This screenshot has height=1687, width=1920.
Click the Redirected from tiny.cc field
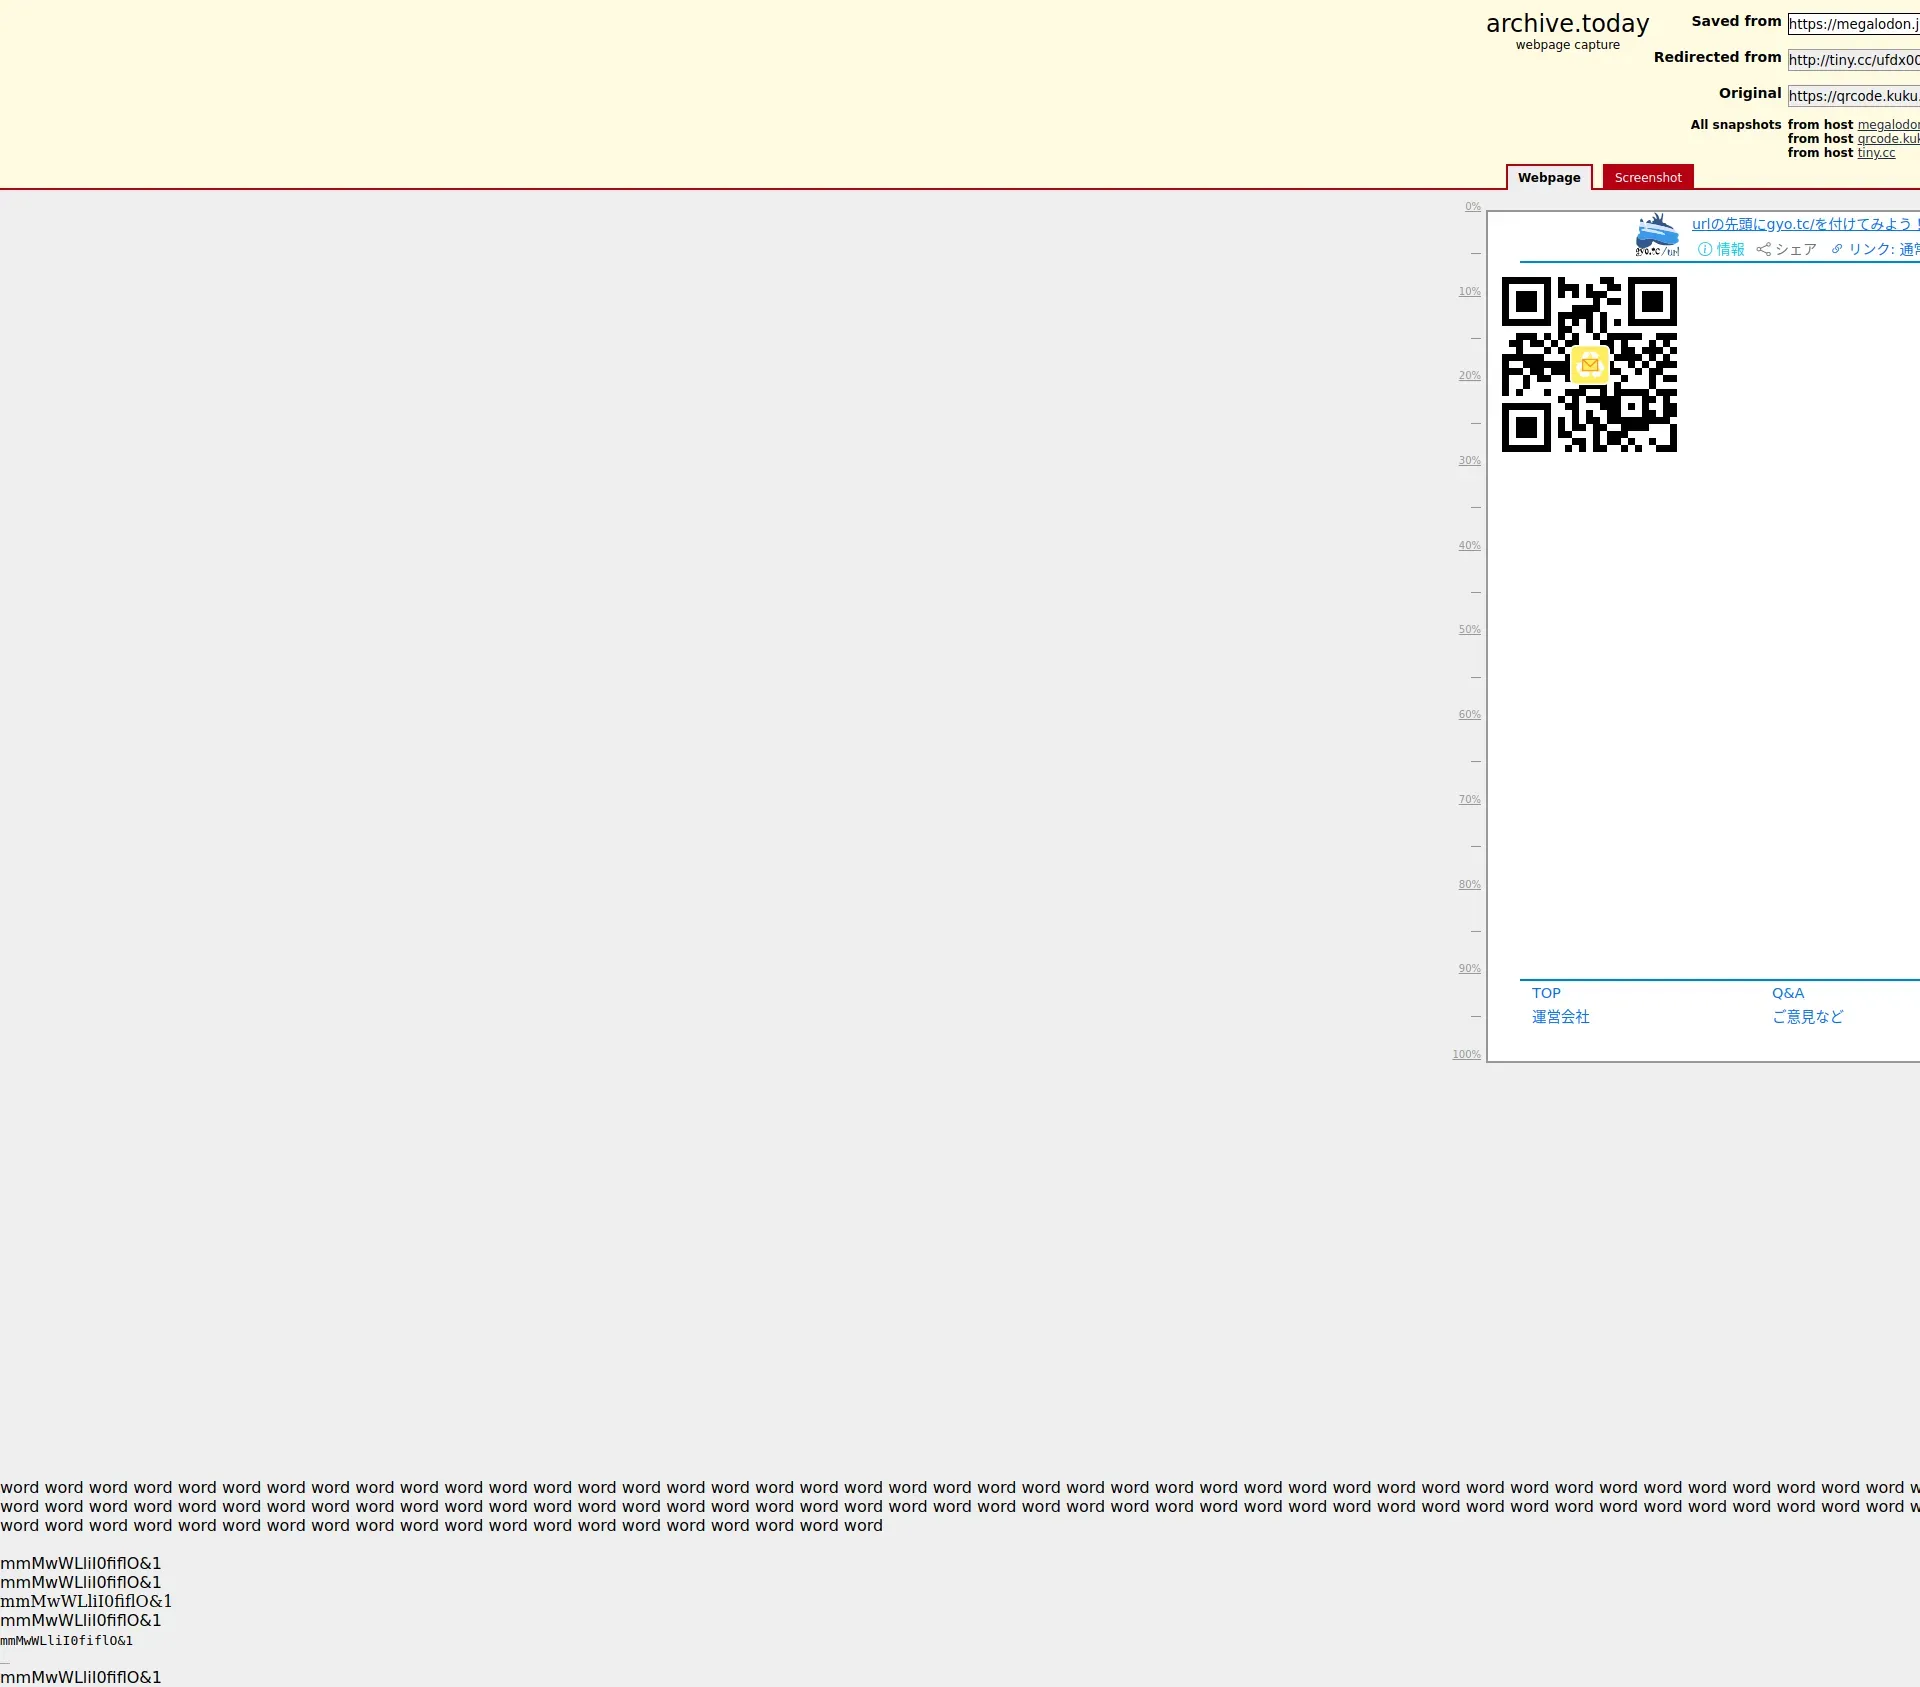1853,60
